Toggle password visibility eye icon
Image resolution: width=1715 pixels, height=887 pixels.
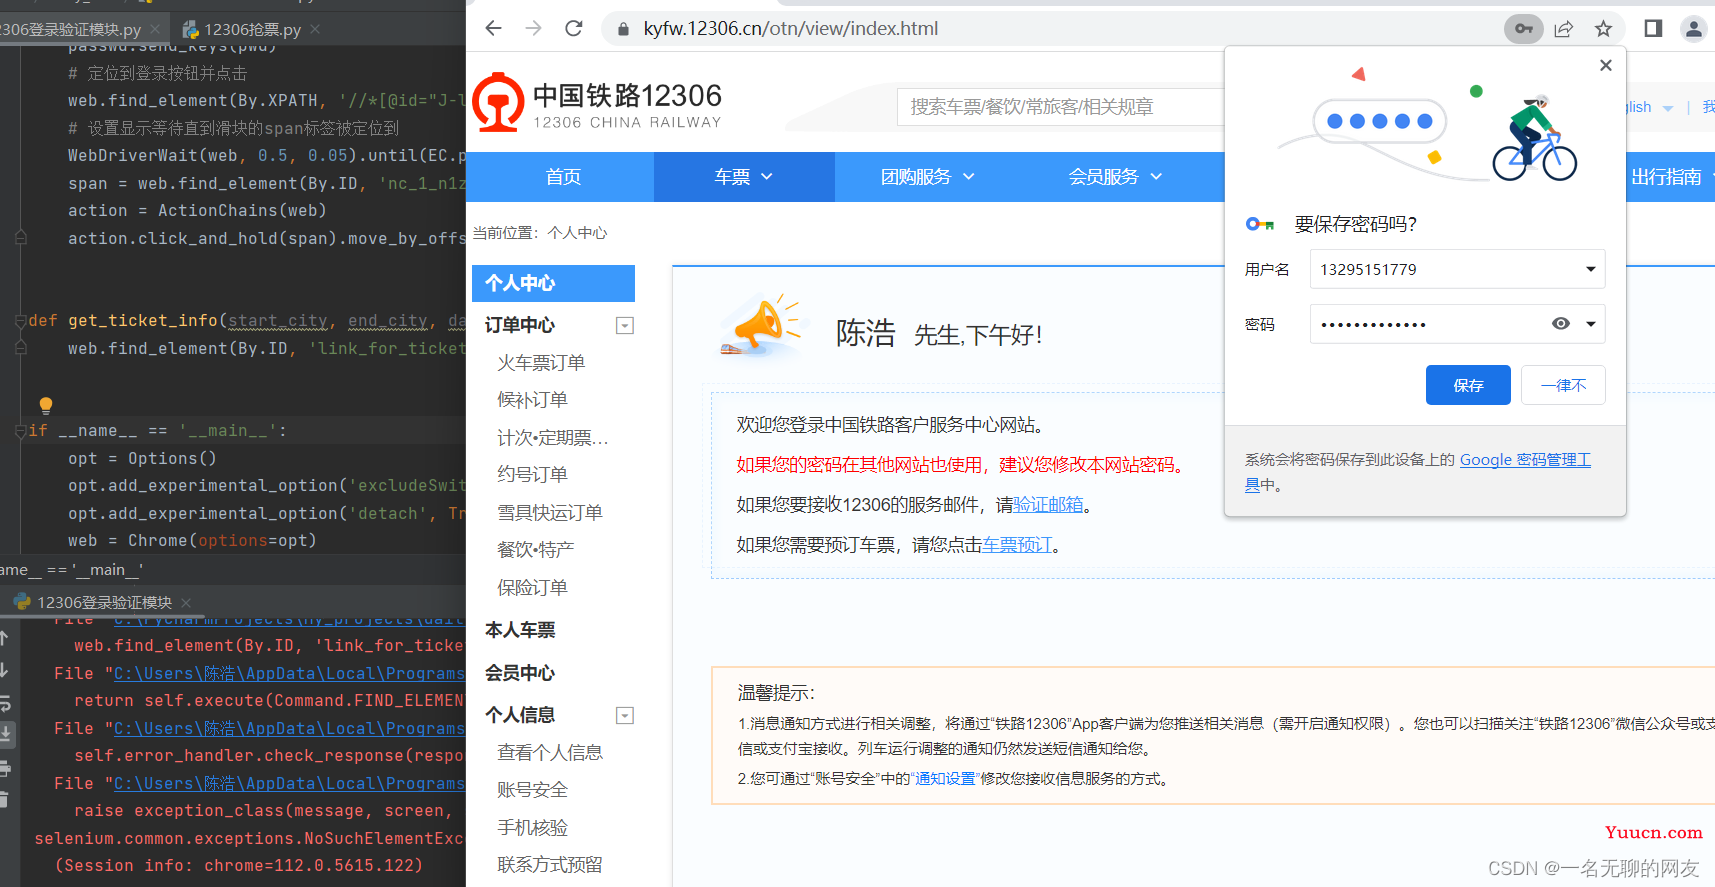(1560, 324)
